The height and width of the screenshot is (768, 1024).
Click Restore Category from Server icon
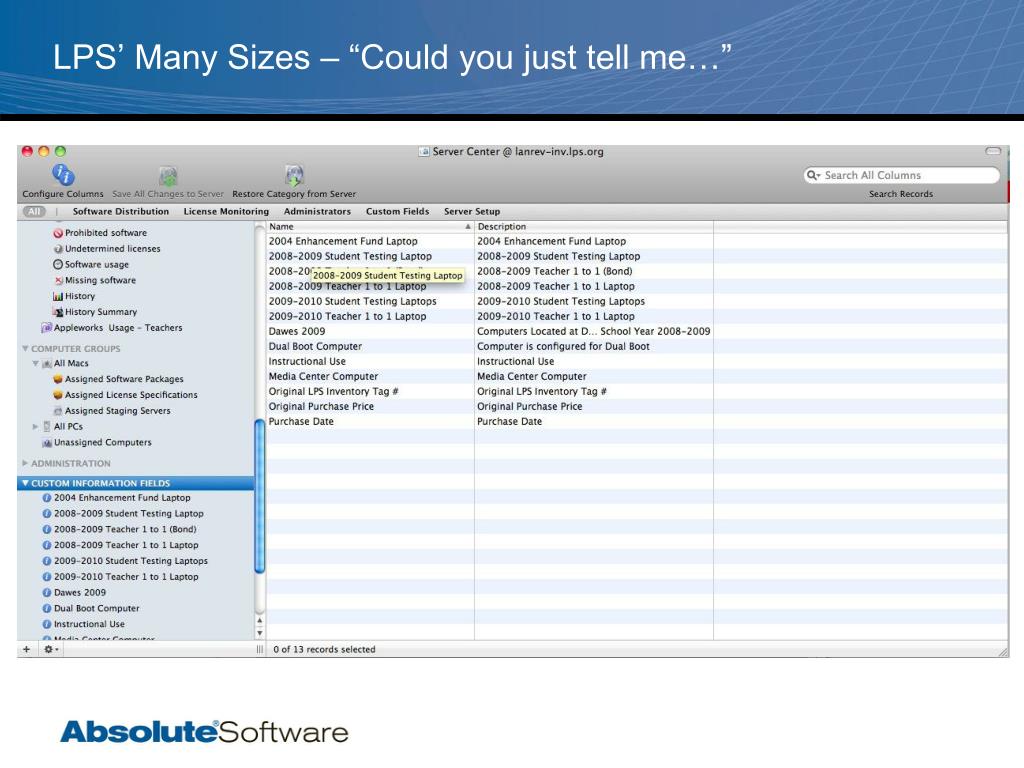click(x=294, y=175)
